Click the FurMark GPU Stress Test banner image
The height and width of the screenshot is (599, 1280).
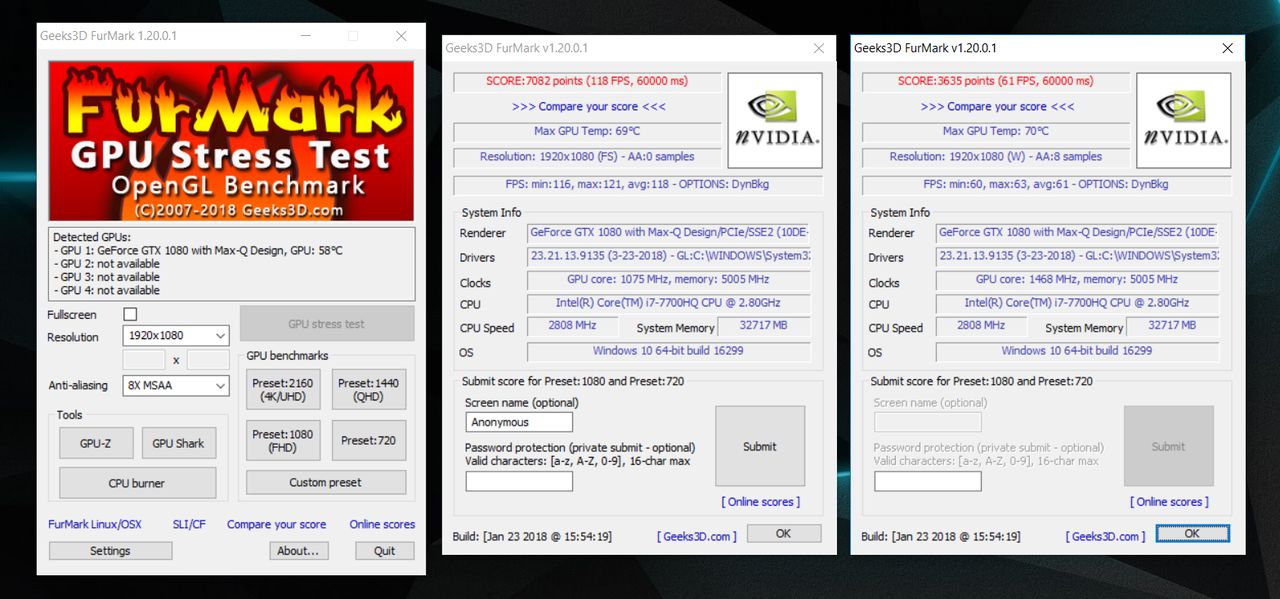(x=231, y=141)
